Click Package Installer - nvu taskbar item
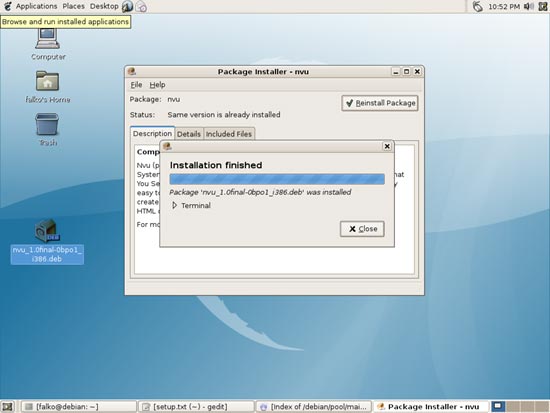This screenshot has width=550, height=413. click(x=430, y=407)
